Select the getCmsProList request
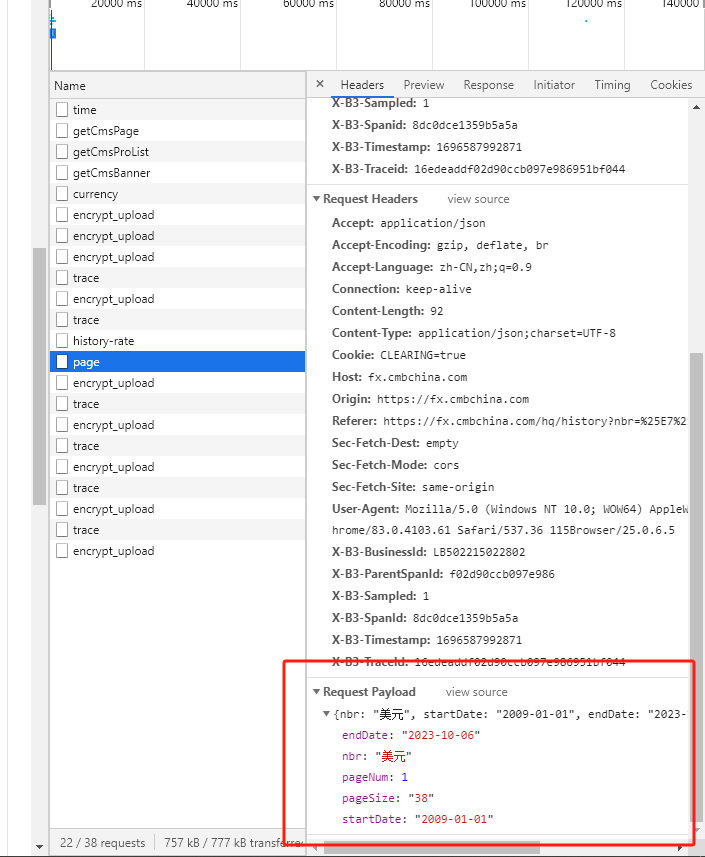The height and width of the screenshot is (857, 705). click(x=178, y=152)
